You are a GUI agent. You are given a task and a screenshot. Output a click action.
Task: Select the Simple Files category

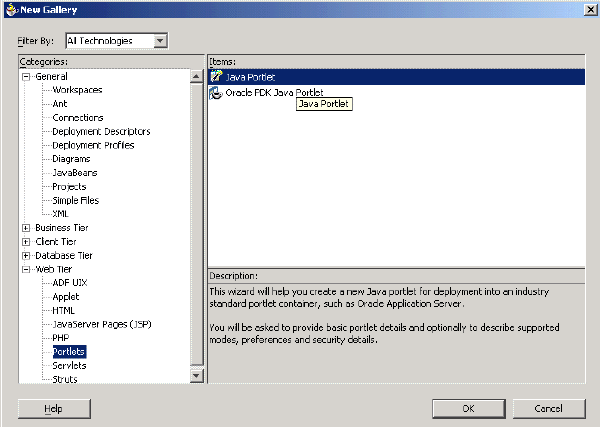pos(75,200)
